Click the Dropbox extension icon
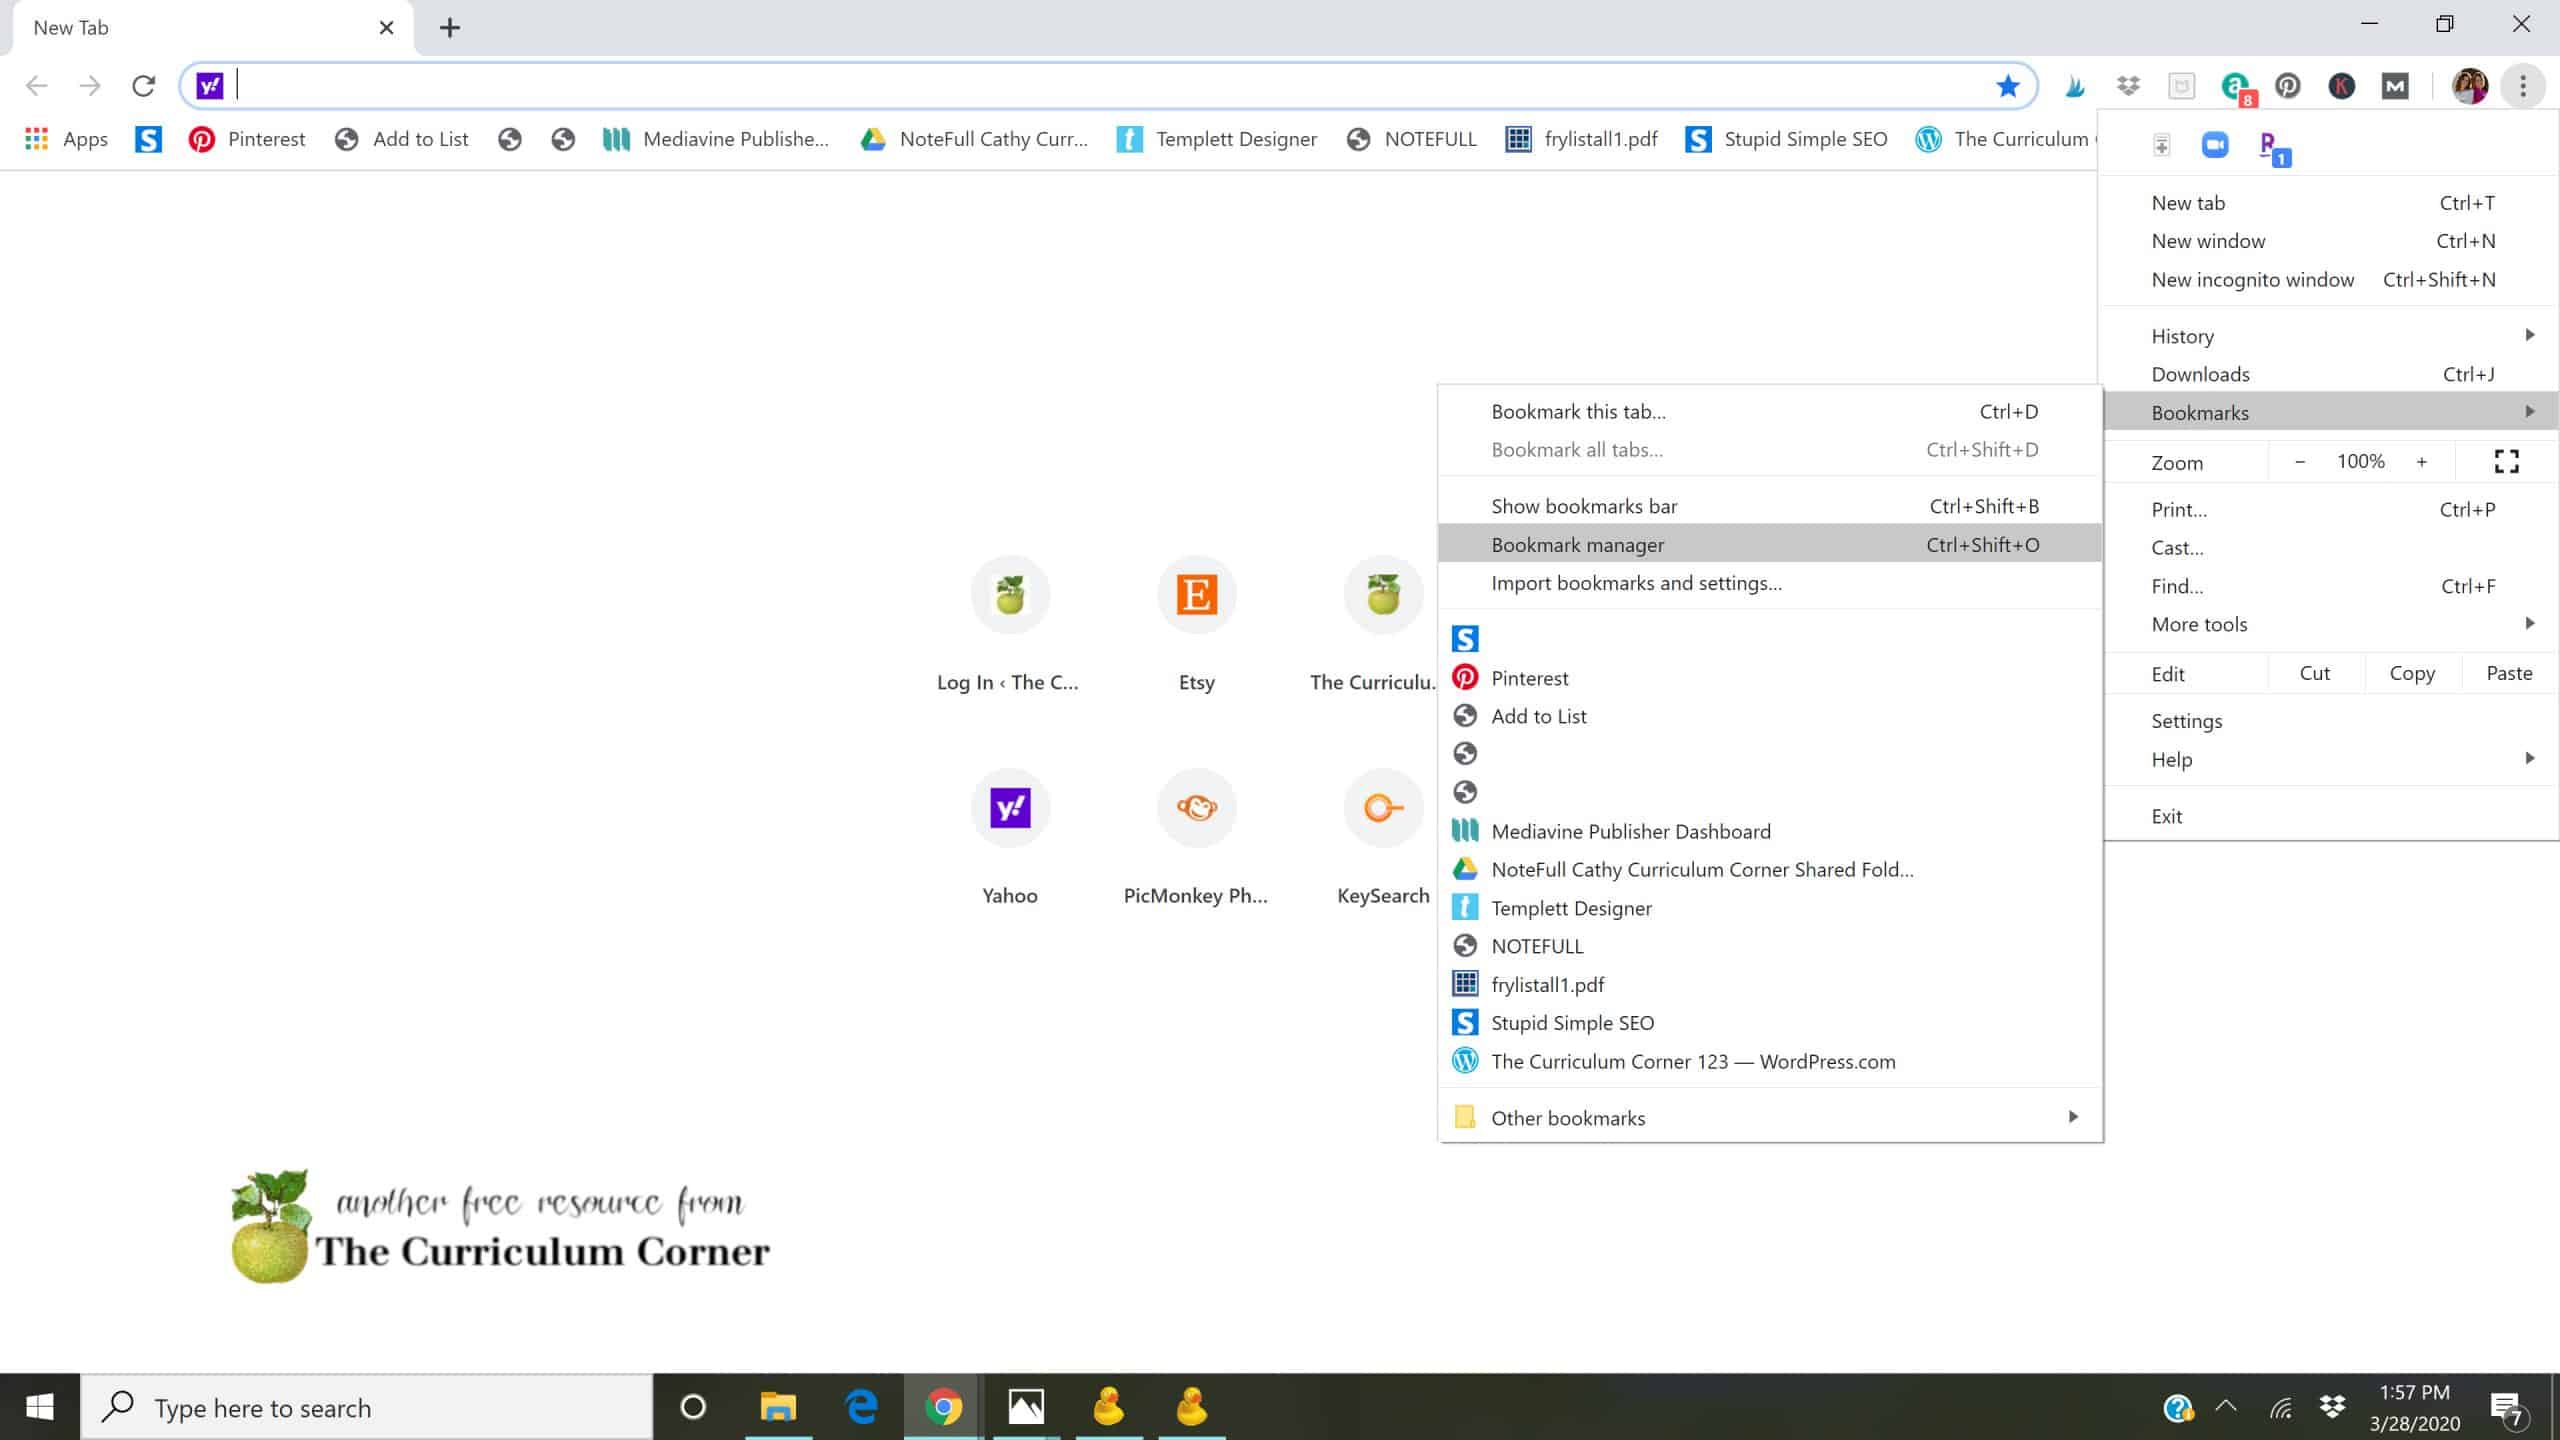This screenshot has height=1440, width=2560. [2128, 86]
